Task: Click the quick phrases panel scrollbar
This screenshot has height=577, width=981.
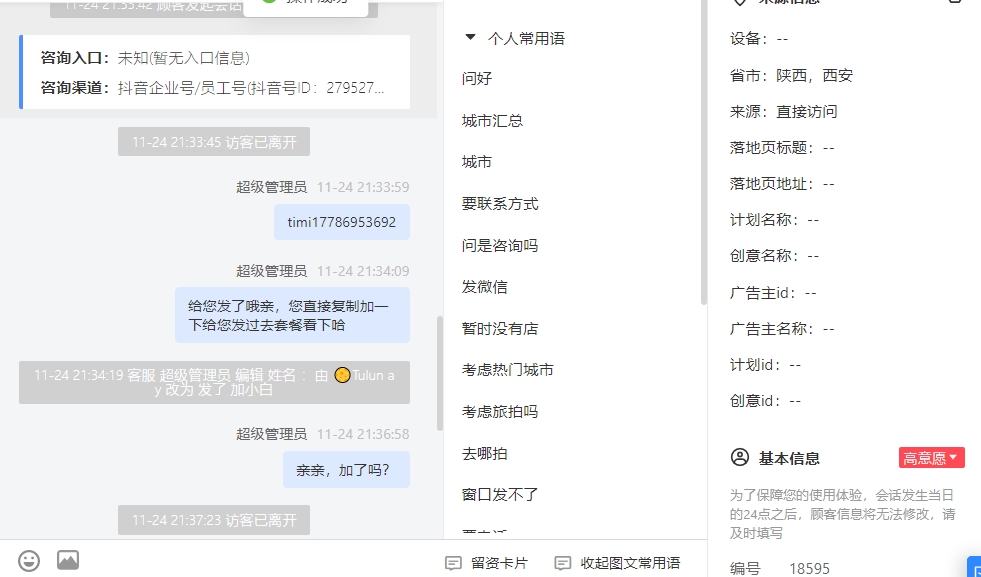Action: [x=704, y=153]
